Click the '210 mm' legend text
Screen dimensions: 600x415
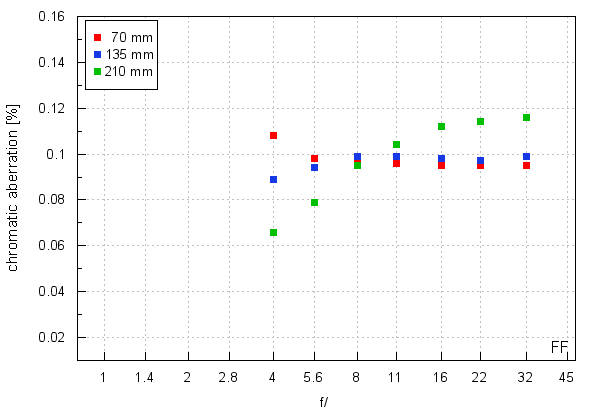[x=132, y=71]
